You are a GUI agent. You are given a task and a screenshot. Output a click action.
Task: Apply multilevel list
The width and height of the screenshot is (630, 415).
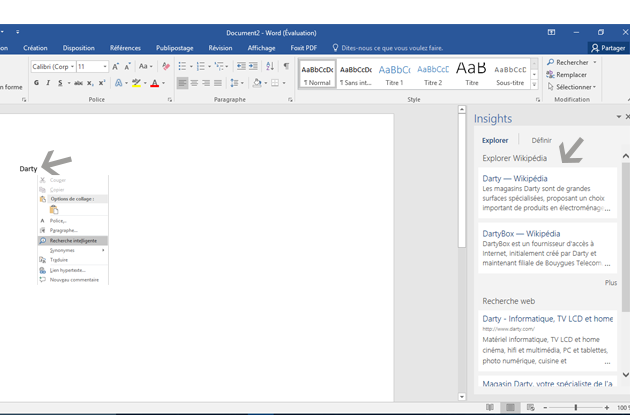[219, 66]
